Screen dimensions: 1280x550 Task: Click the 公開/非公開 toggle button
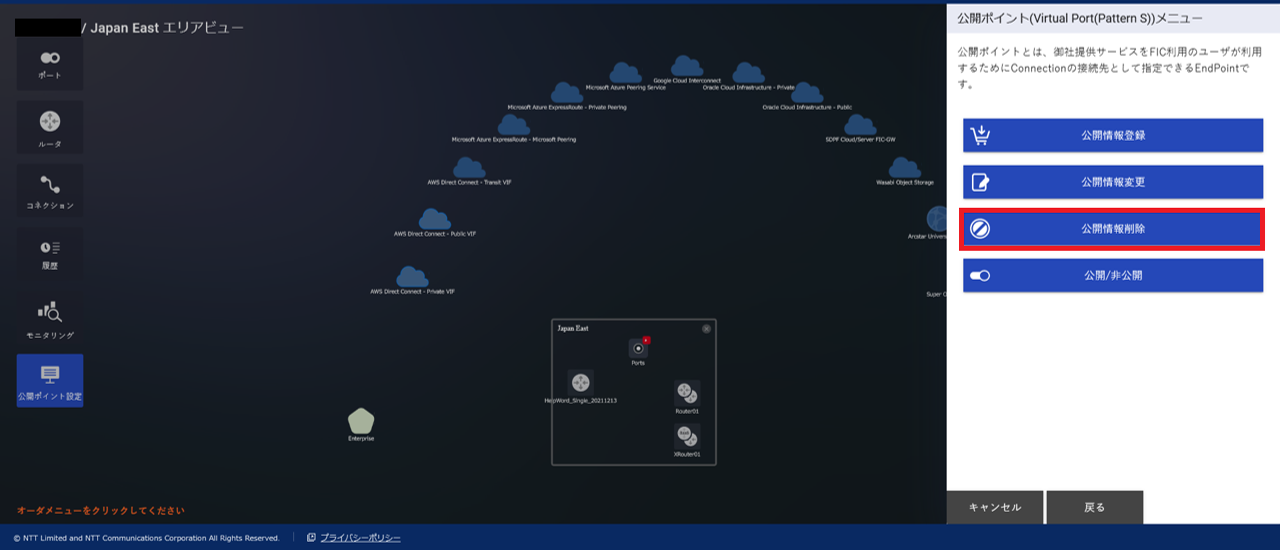coord(1113,275)
